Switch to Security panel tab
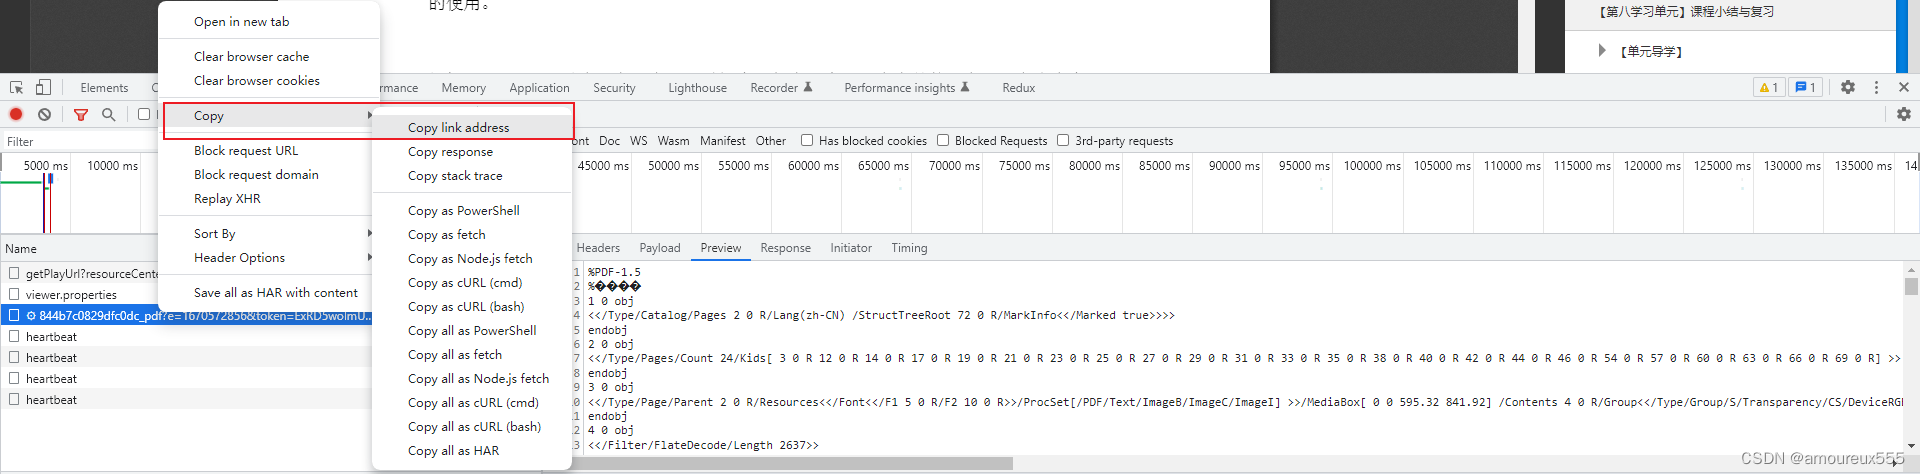 tap(614, 88)
